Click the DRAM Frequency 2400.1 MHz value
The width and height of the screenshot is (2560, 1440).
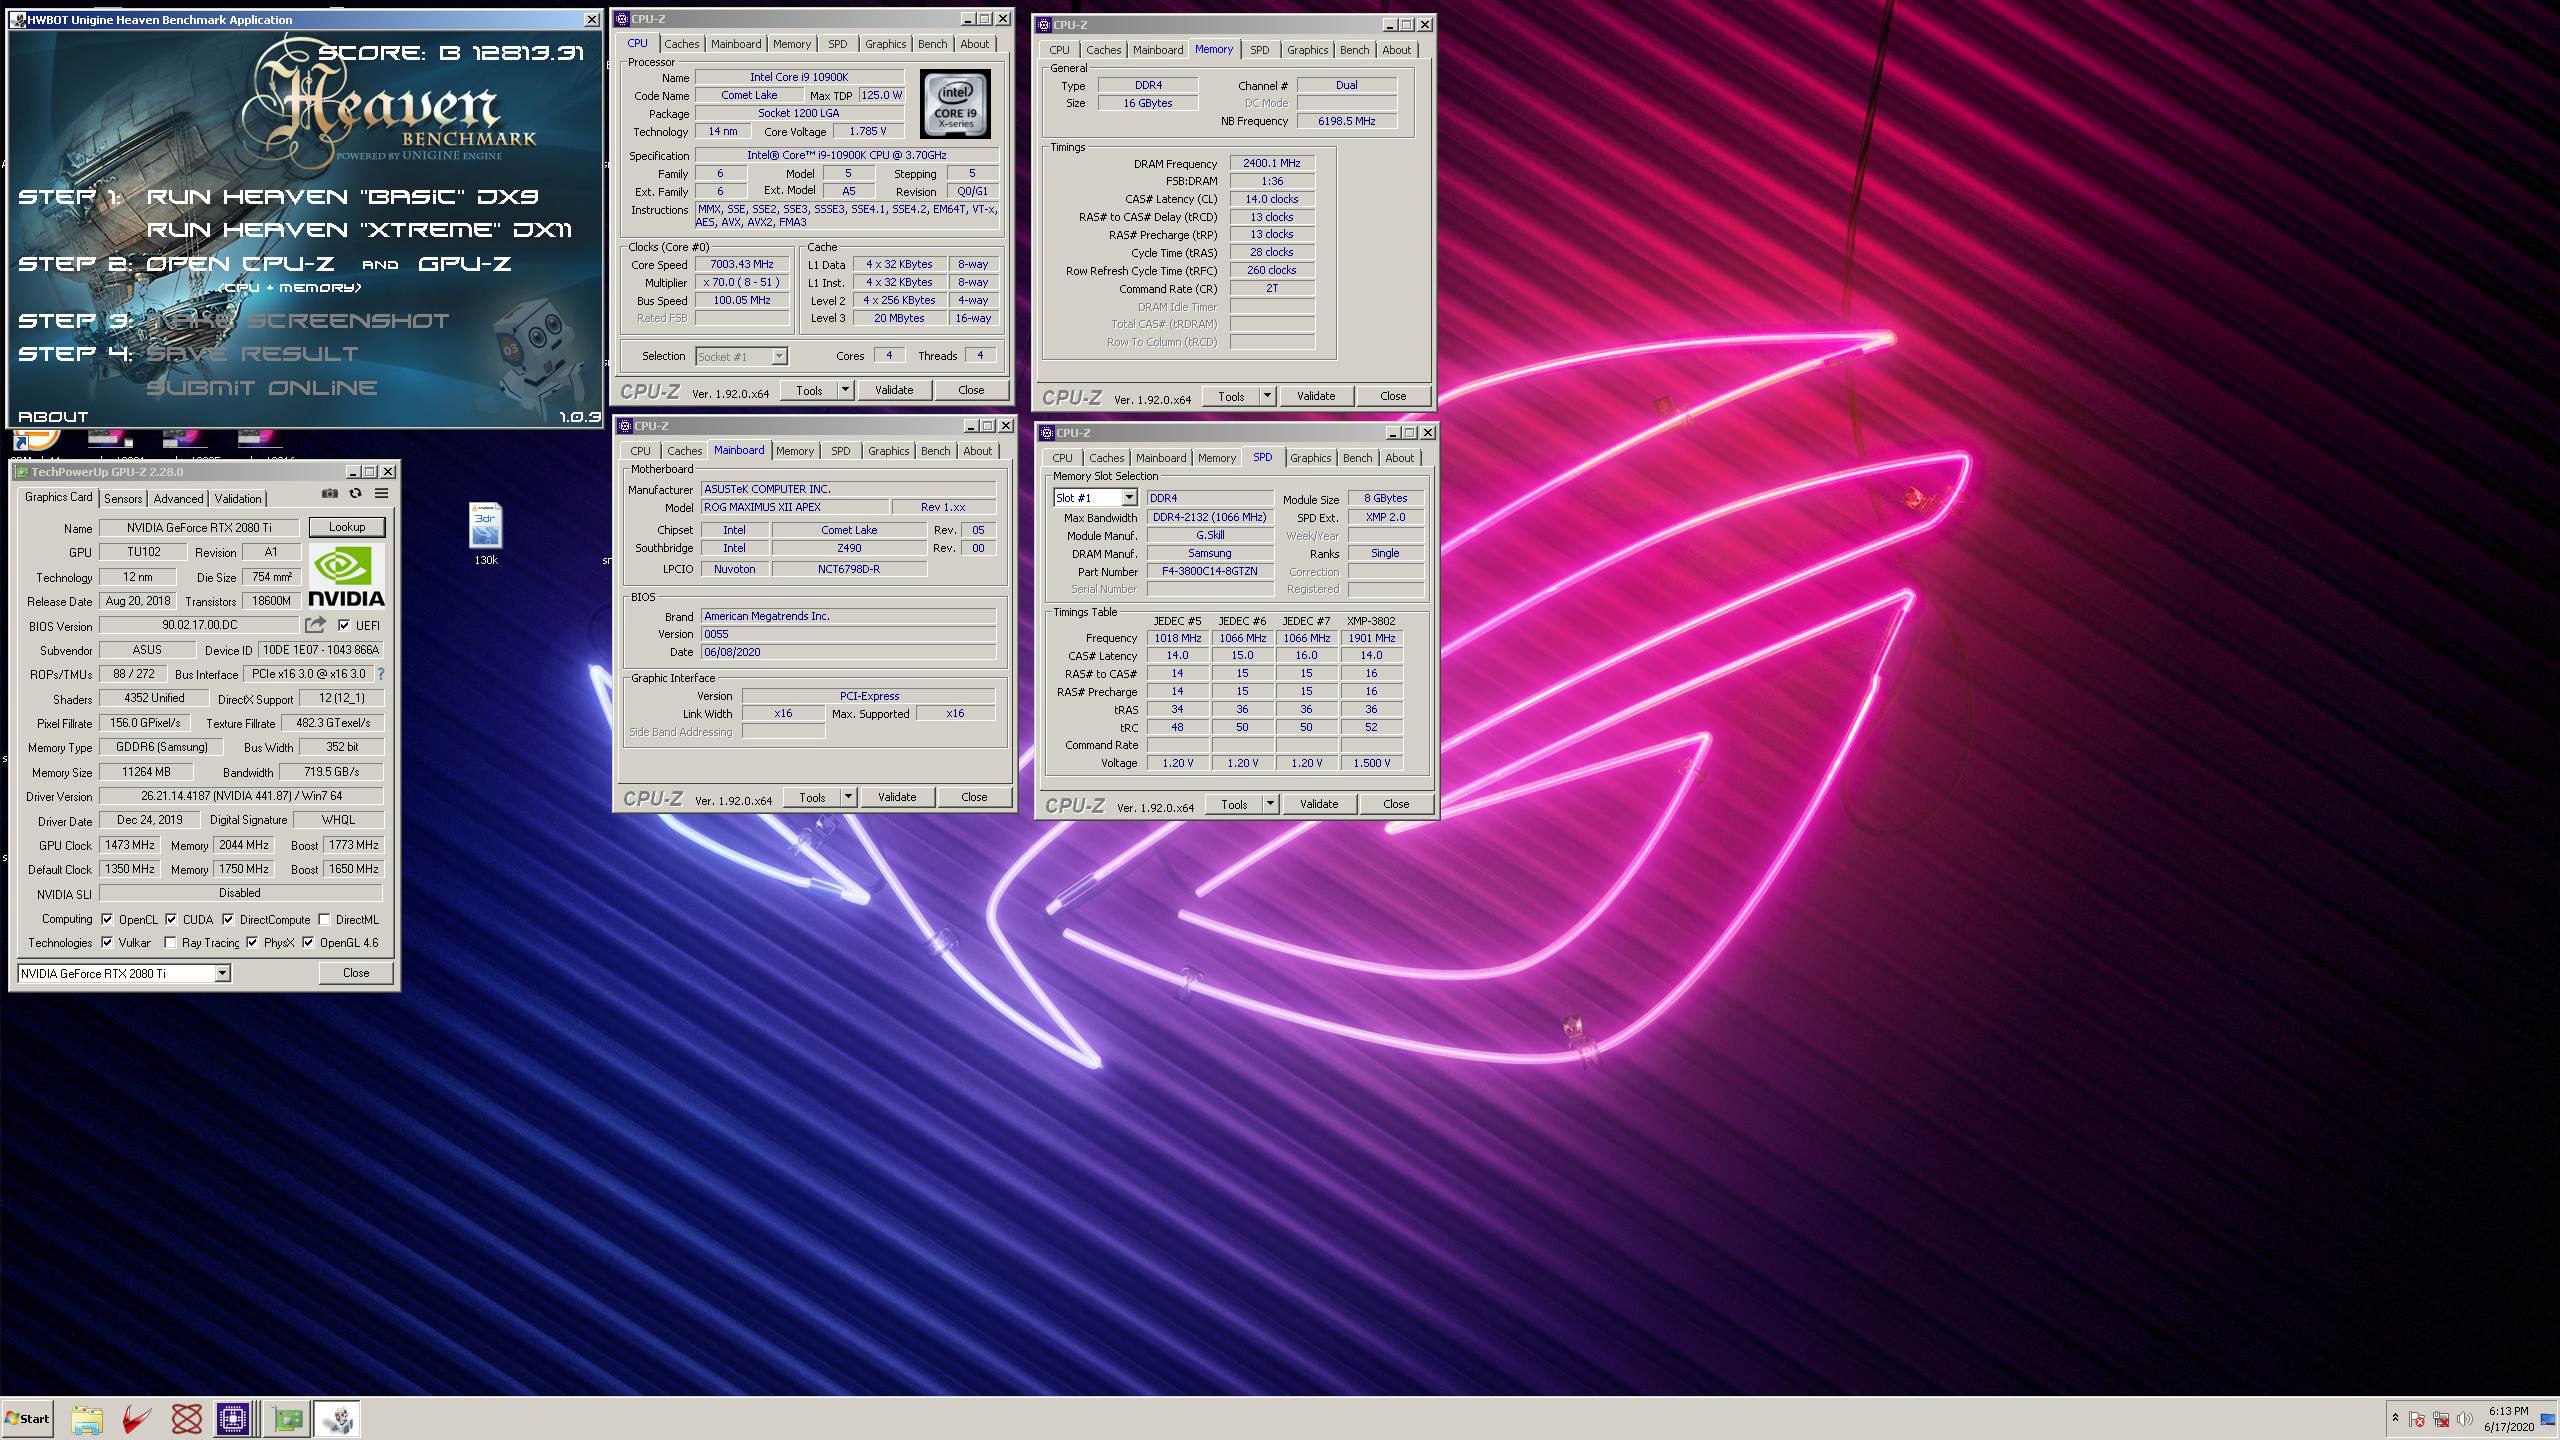[1272, 163]
